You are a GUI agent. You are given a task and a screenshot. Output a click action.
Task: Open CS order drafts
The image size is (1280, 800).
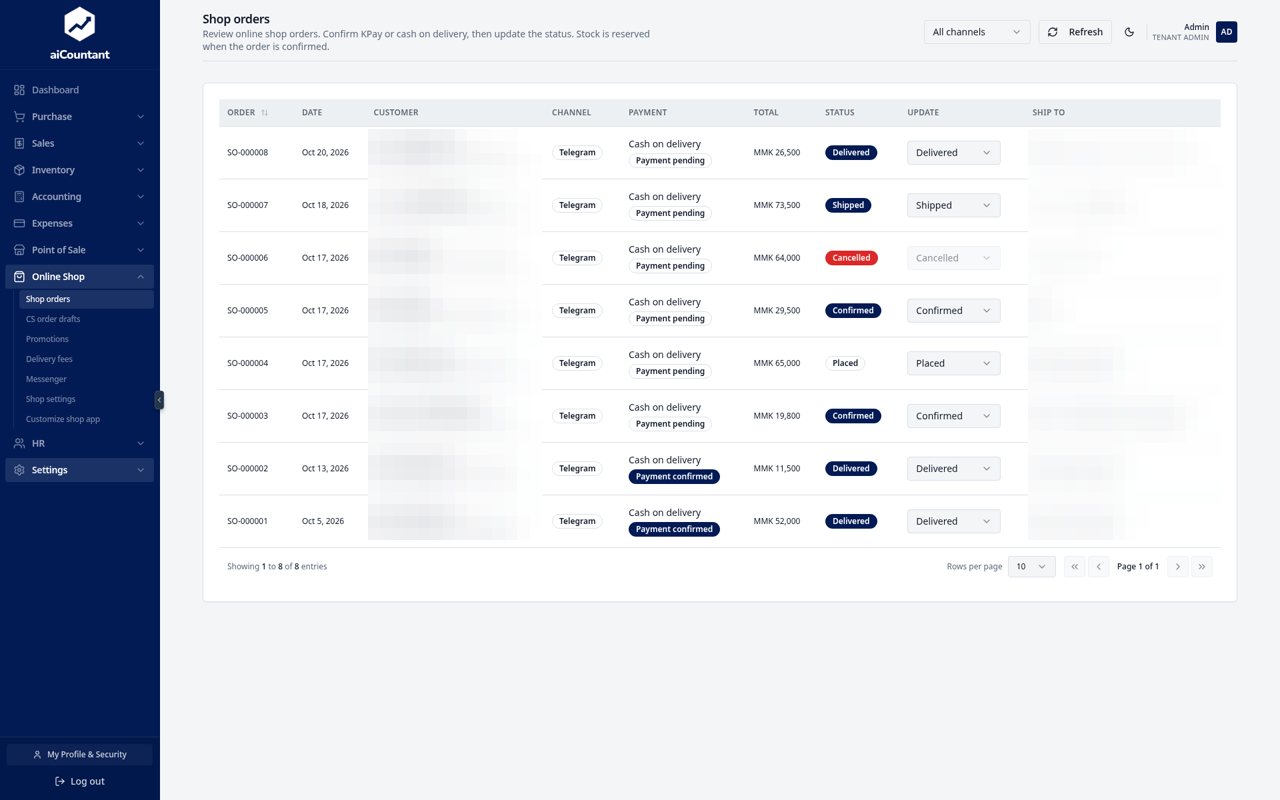tap(86, 319)
